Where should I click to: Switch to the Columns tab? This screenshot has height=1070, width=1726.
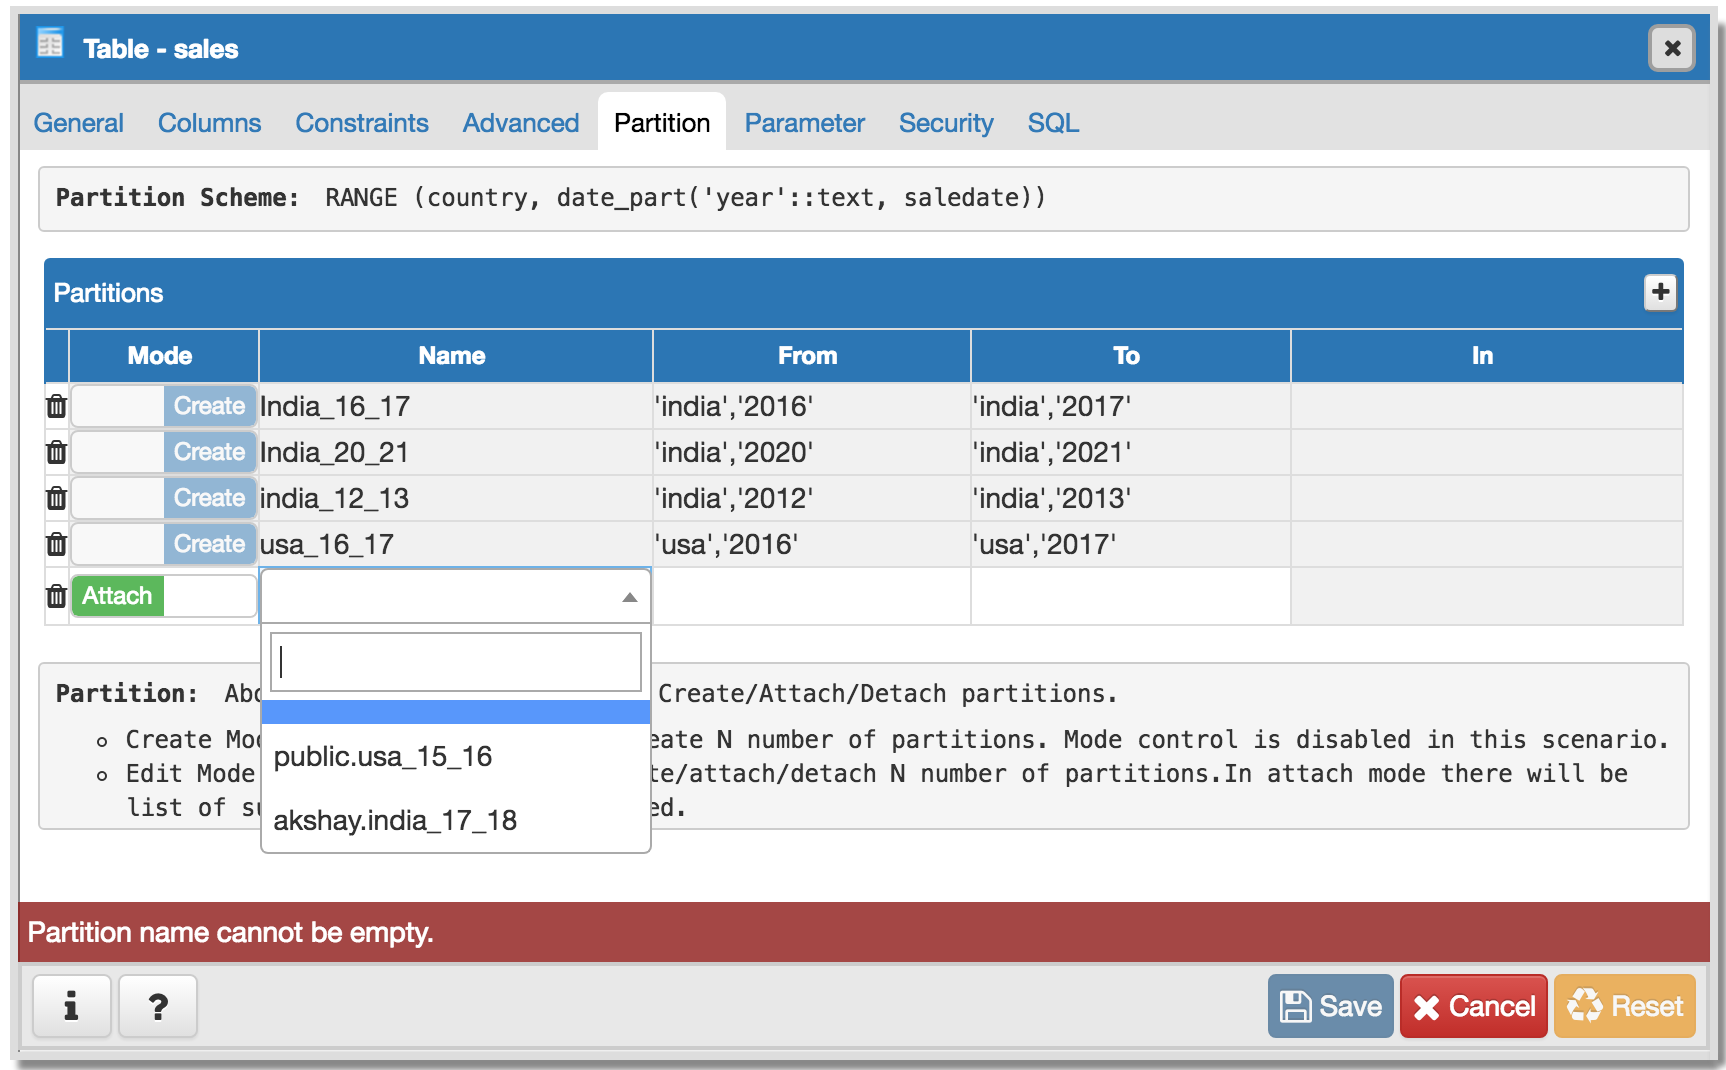209,123
